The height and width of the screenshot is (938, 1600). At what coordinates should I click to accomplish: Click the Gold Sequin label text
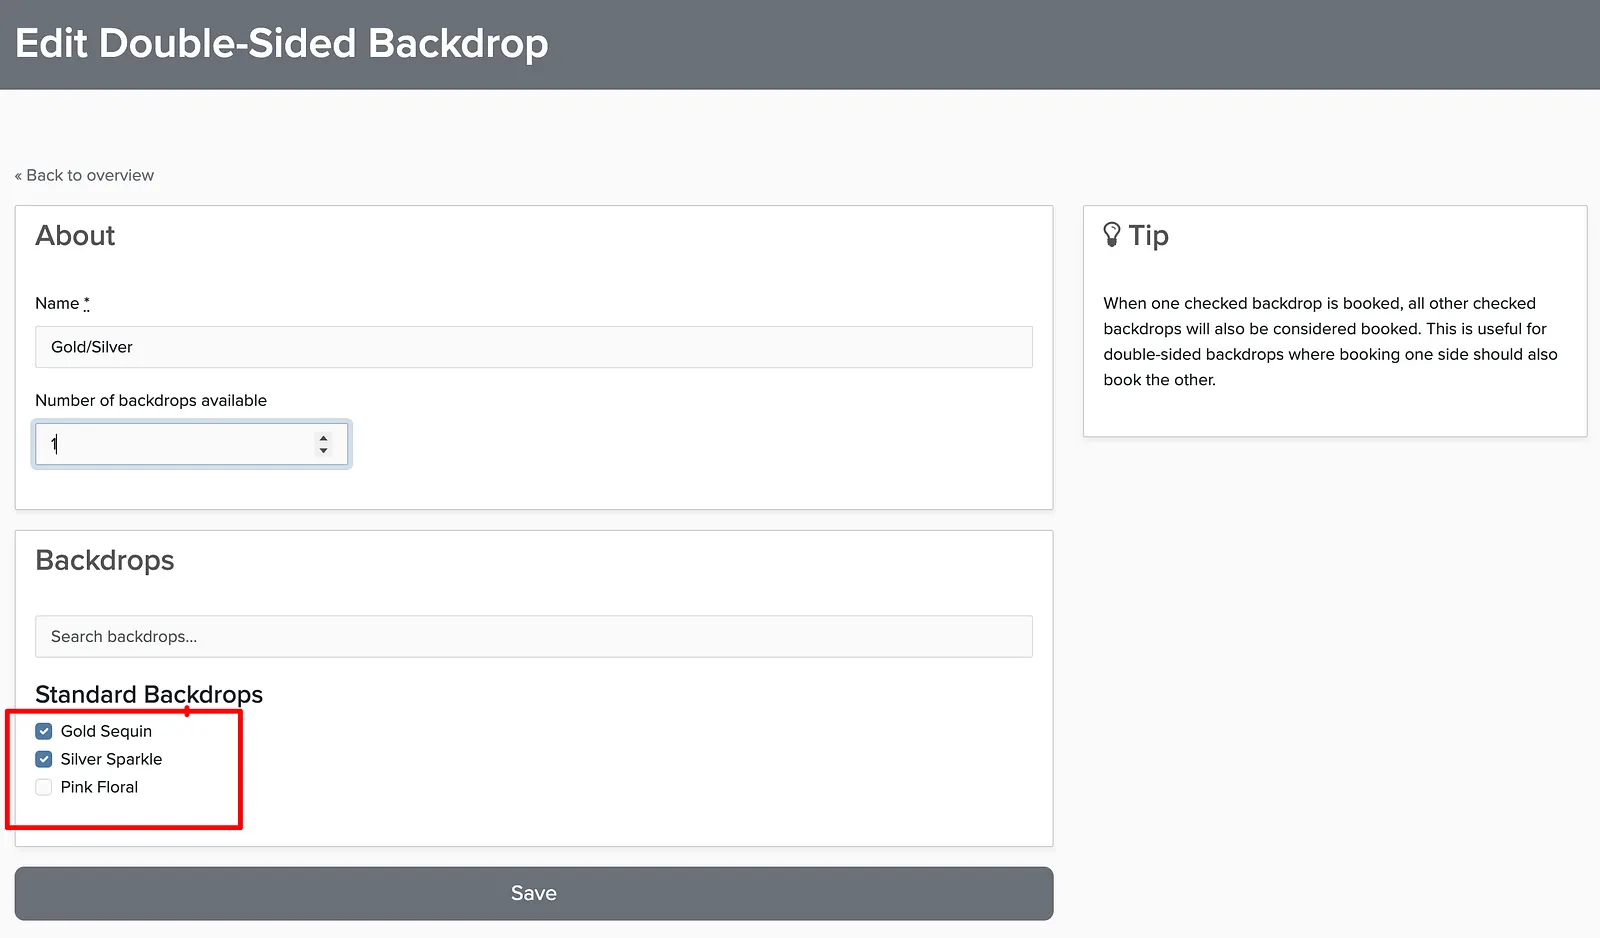[x=106, y=731]
